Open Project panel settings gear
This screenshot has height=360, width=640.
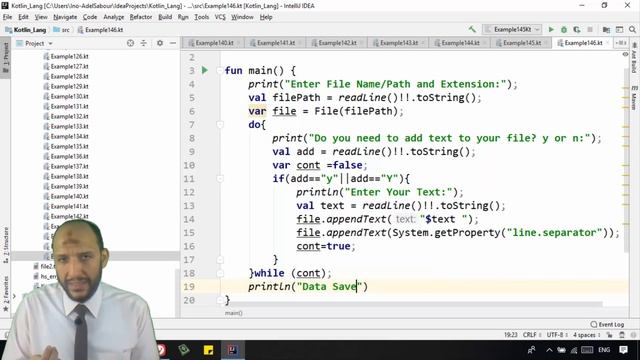tap(160, 43)
